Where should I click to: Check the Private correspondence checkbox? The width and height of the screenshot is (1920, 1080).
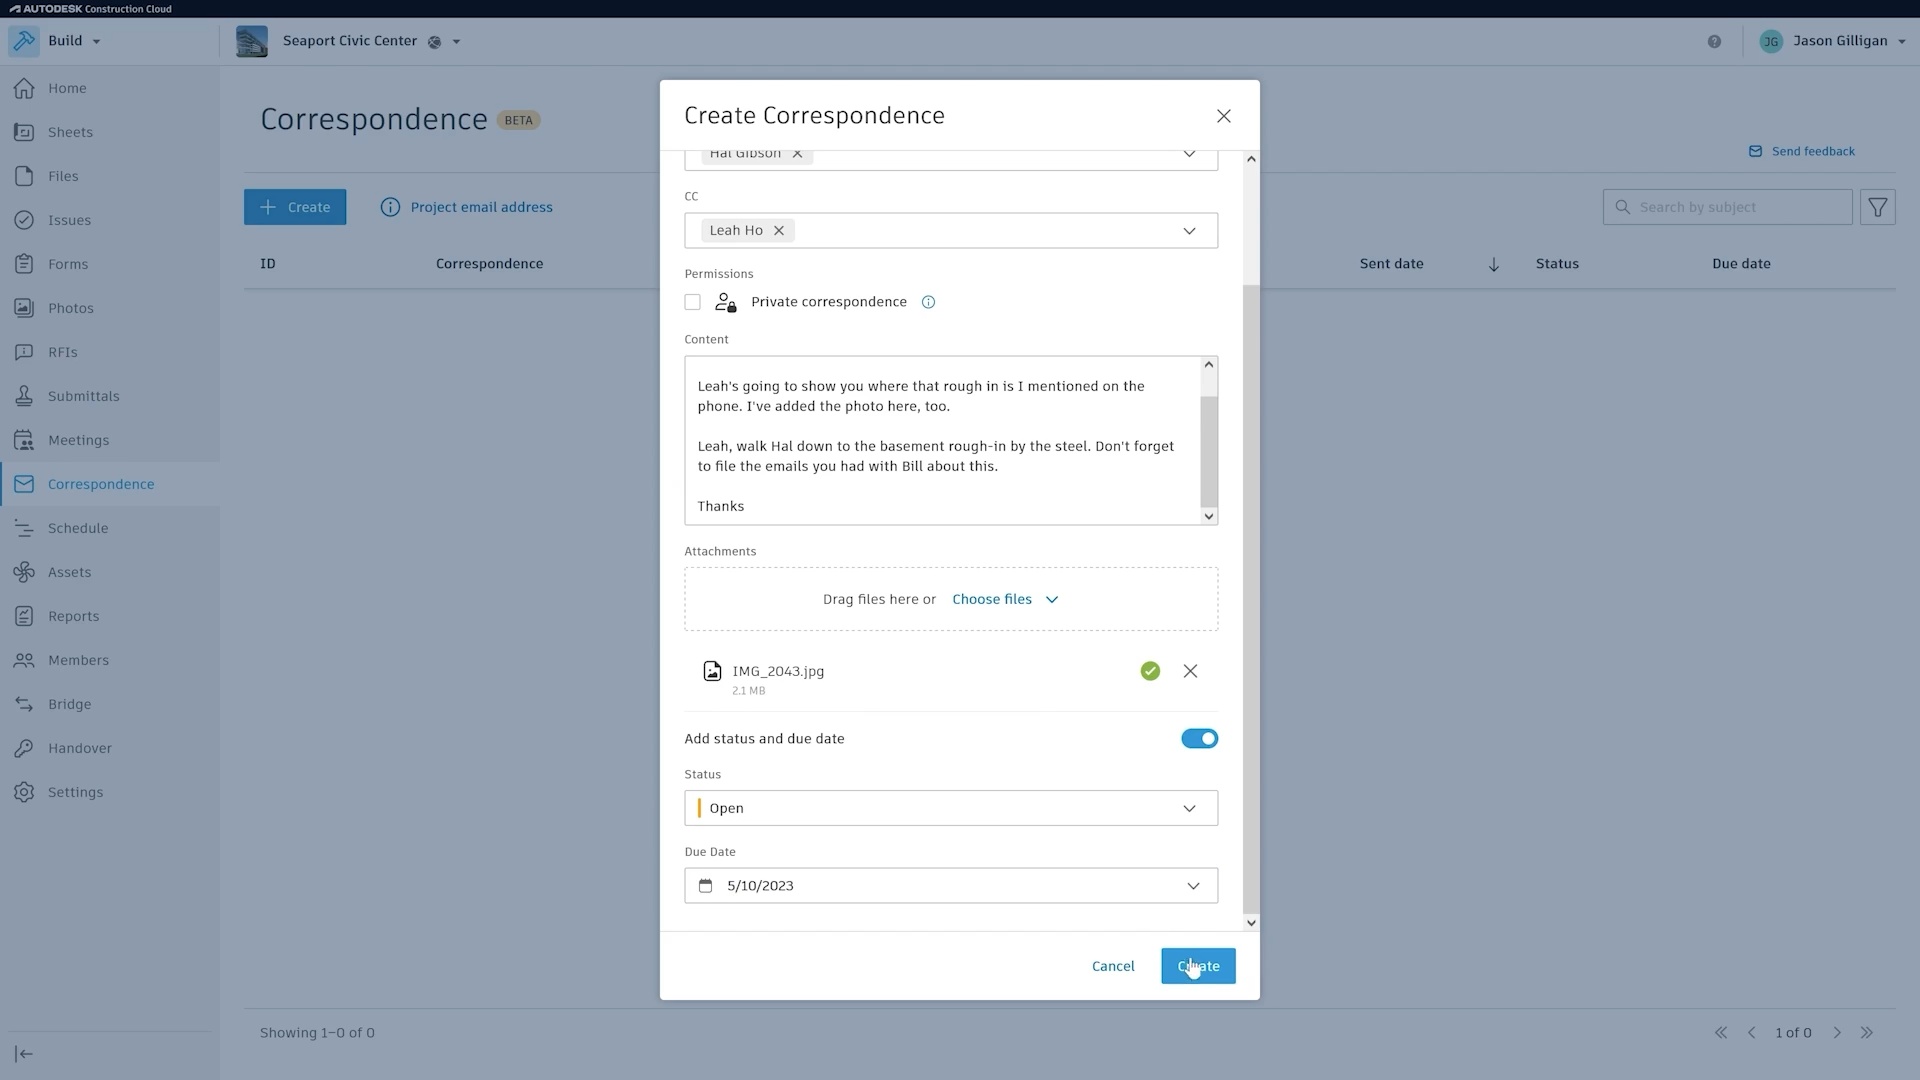pos(692,302)
